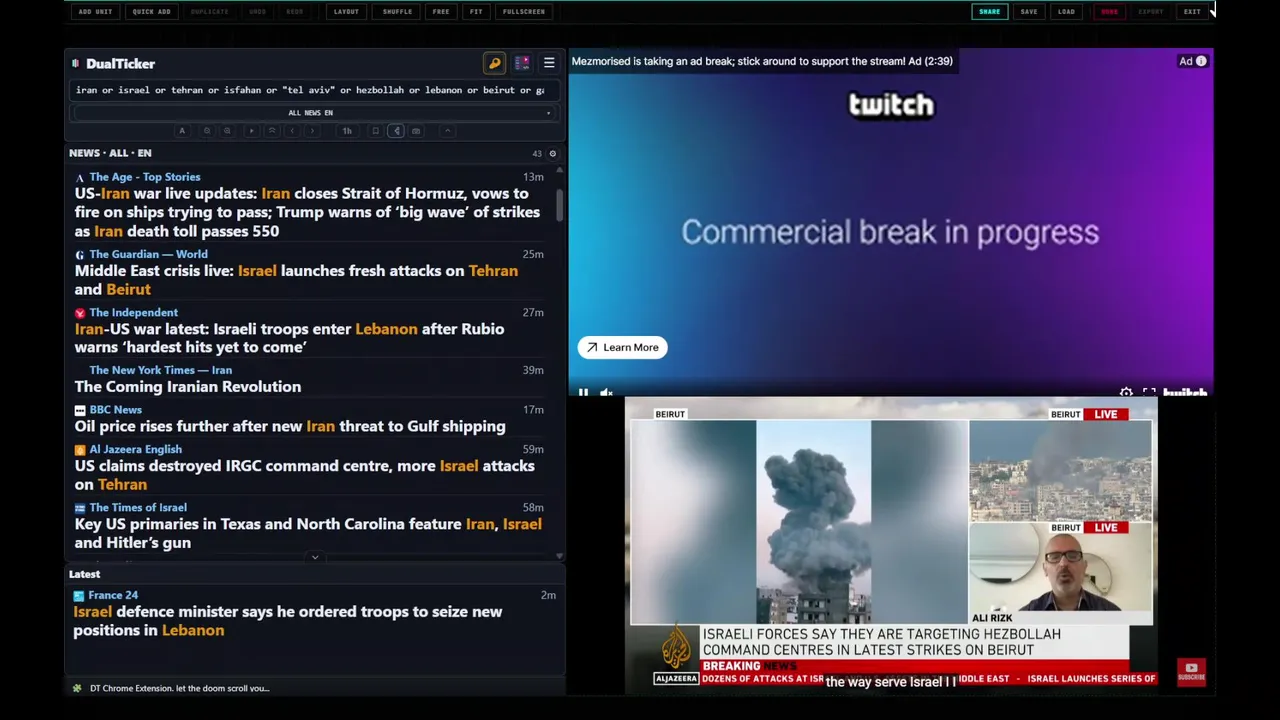The height and width of the screenshot is (720, 1280).
Task: Click the YouTube SUBSCRIBE badge on Al Jazeera video
Action: tap(1191, 672)
